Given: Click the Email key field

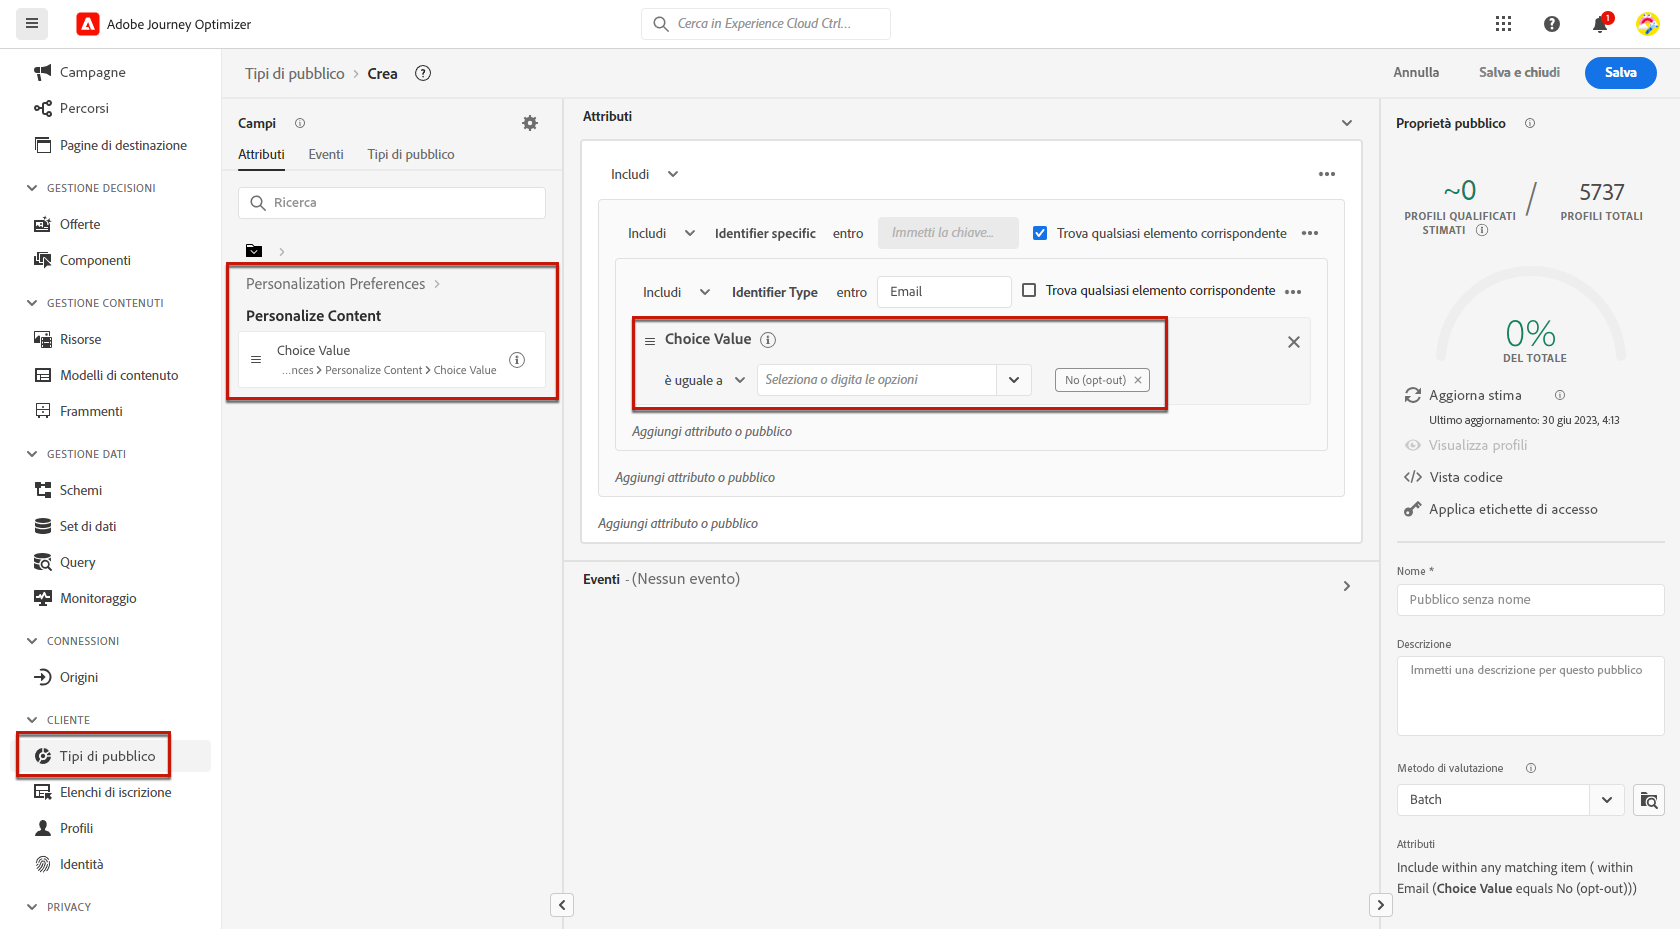Looking at the screenshot, I should coord(944,292).
